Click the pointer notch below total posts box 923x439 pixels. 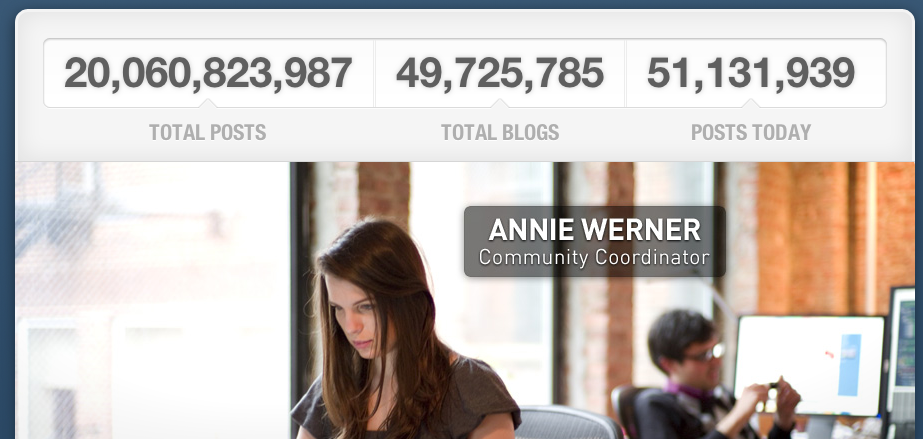(x=207, y=104)
